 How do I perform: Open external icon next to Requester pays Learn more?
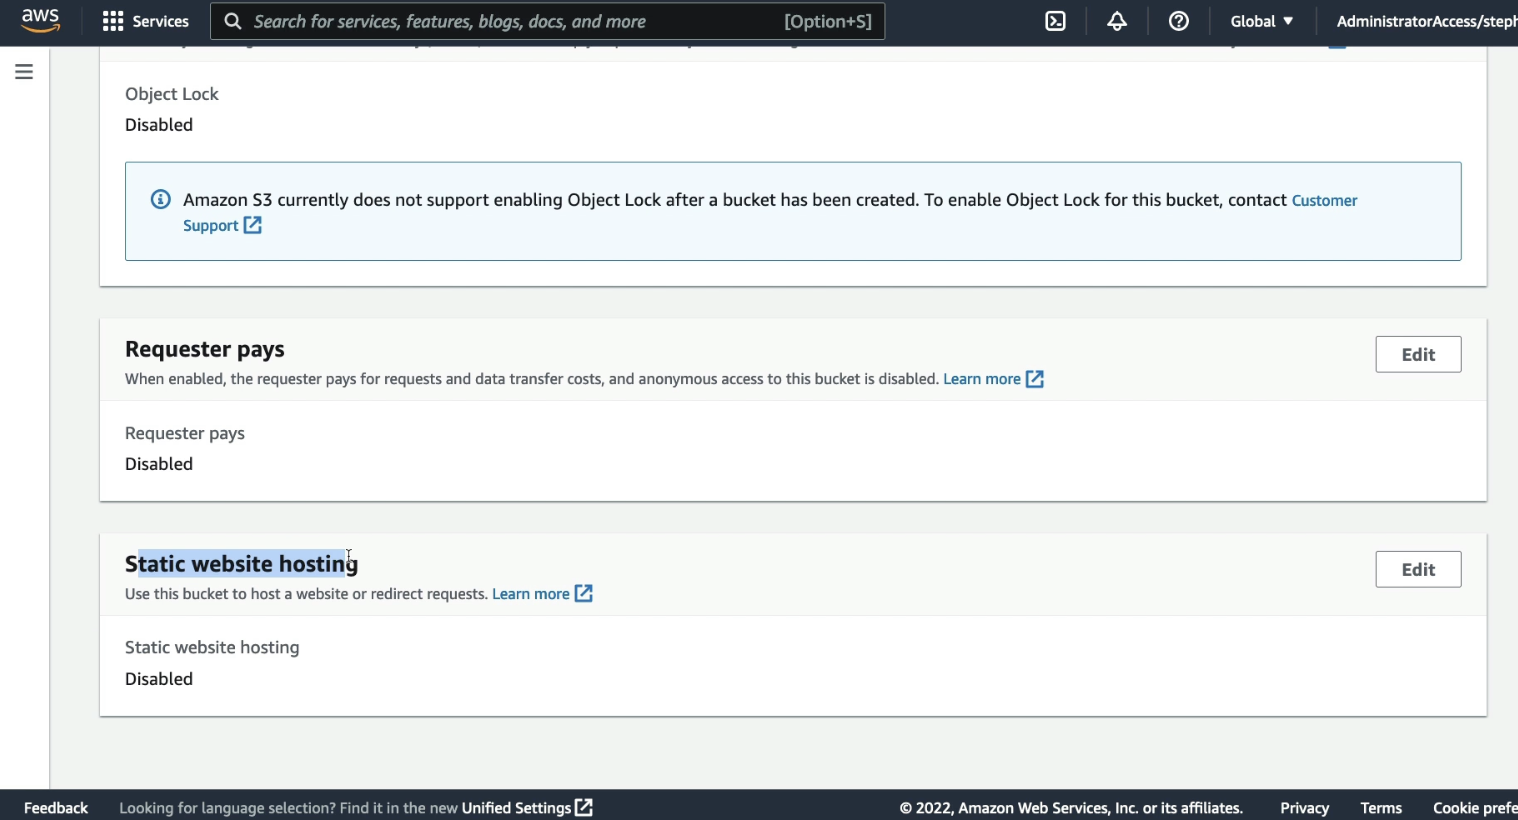click(1035, 379)
